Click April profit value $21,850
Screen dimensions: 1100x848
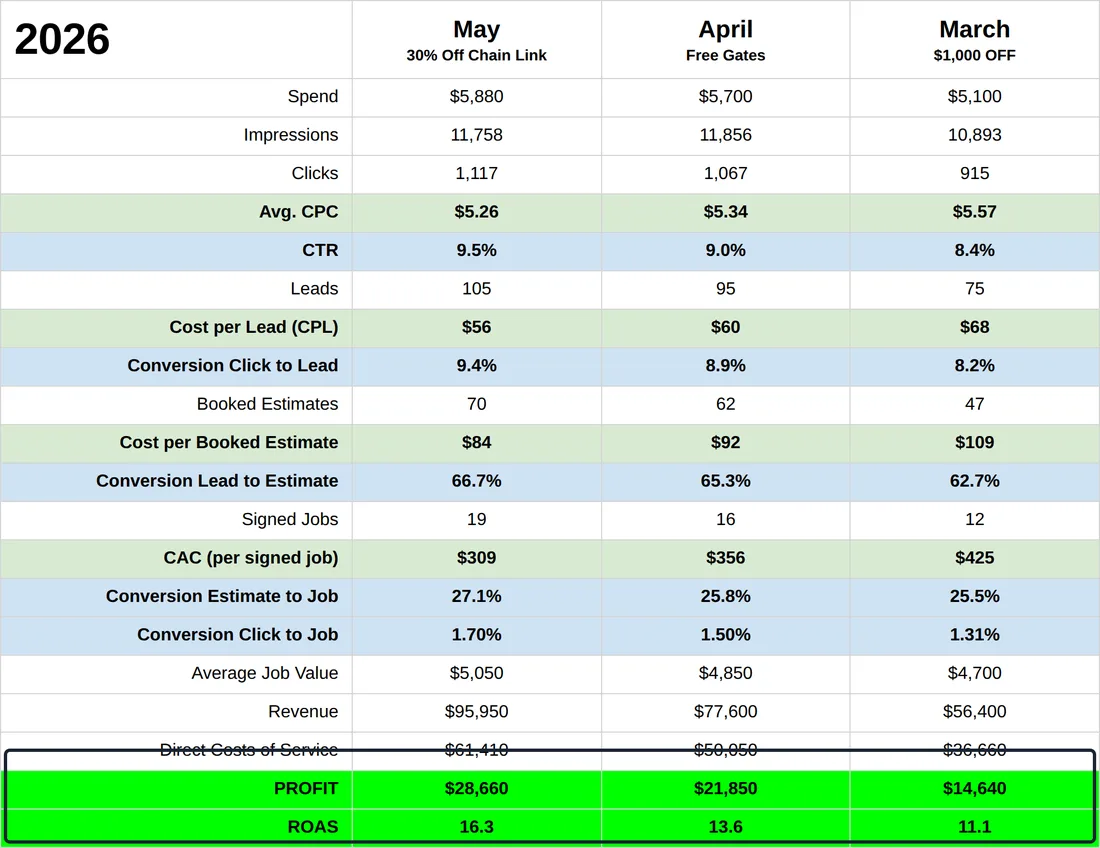pos(725,788)
